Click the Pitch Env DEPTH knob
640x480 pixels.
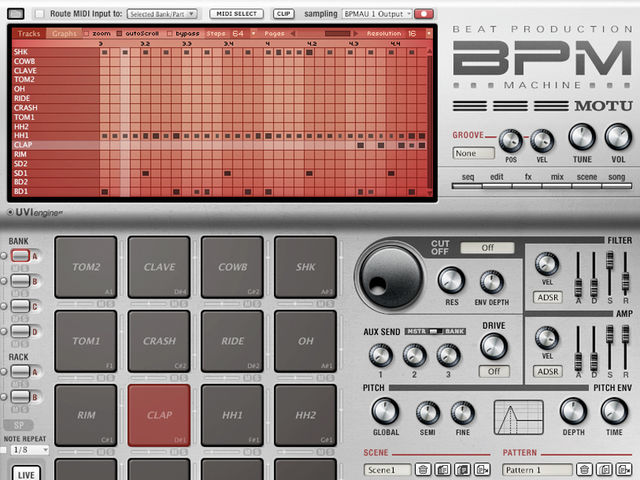(x=573, y=411)
